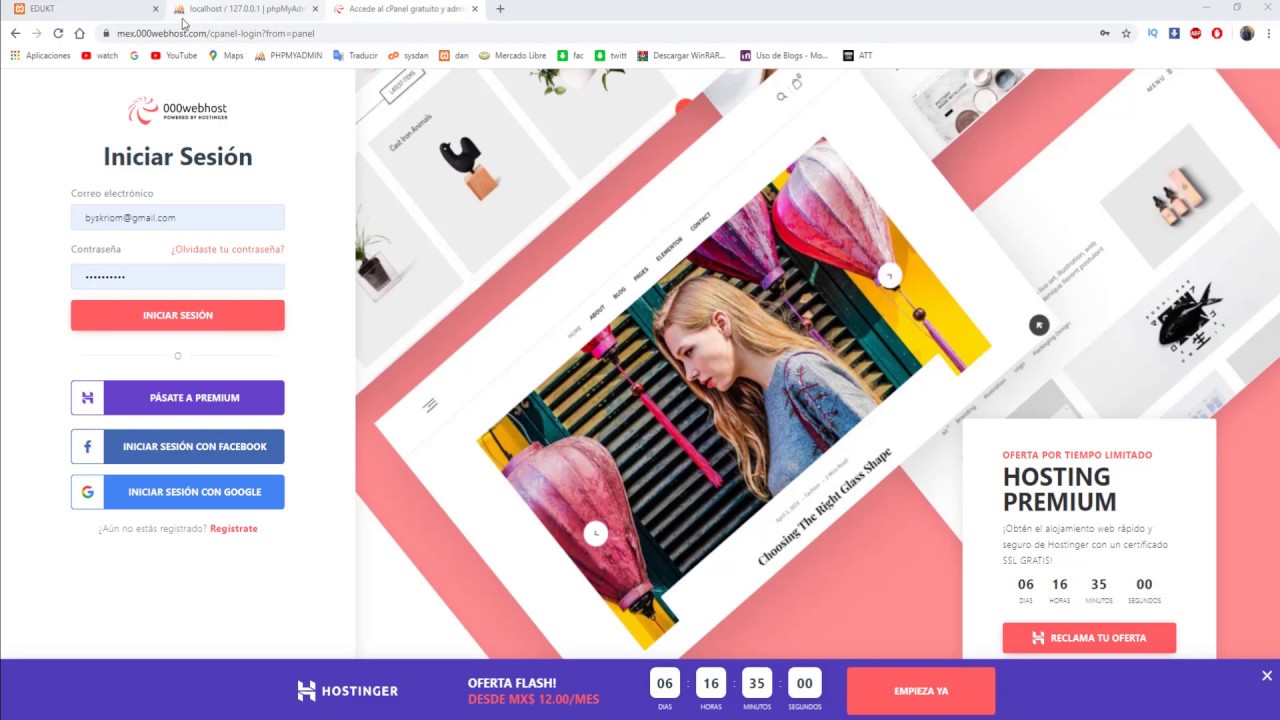This screenshot has width=1280, height=720.
Task: Open the dan bookmark
Action: 453,56
